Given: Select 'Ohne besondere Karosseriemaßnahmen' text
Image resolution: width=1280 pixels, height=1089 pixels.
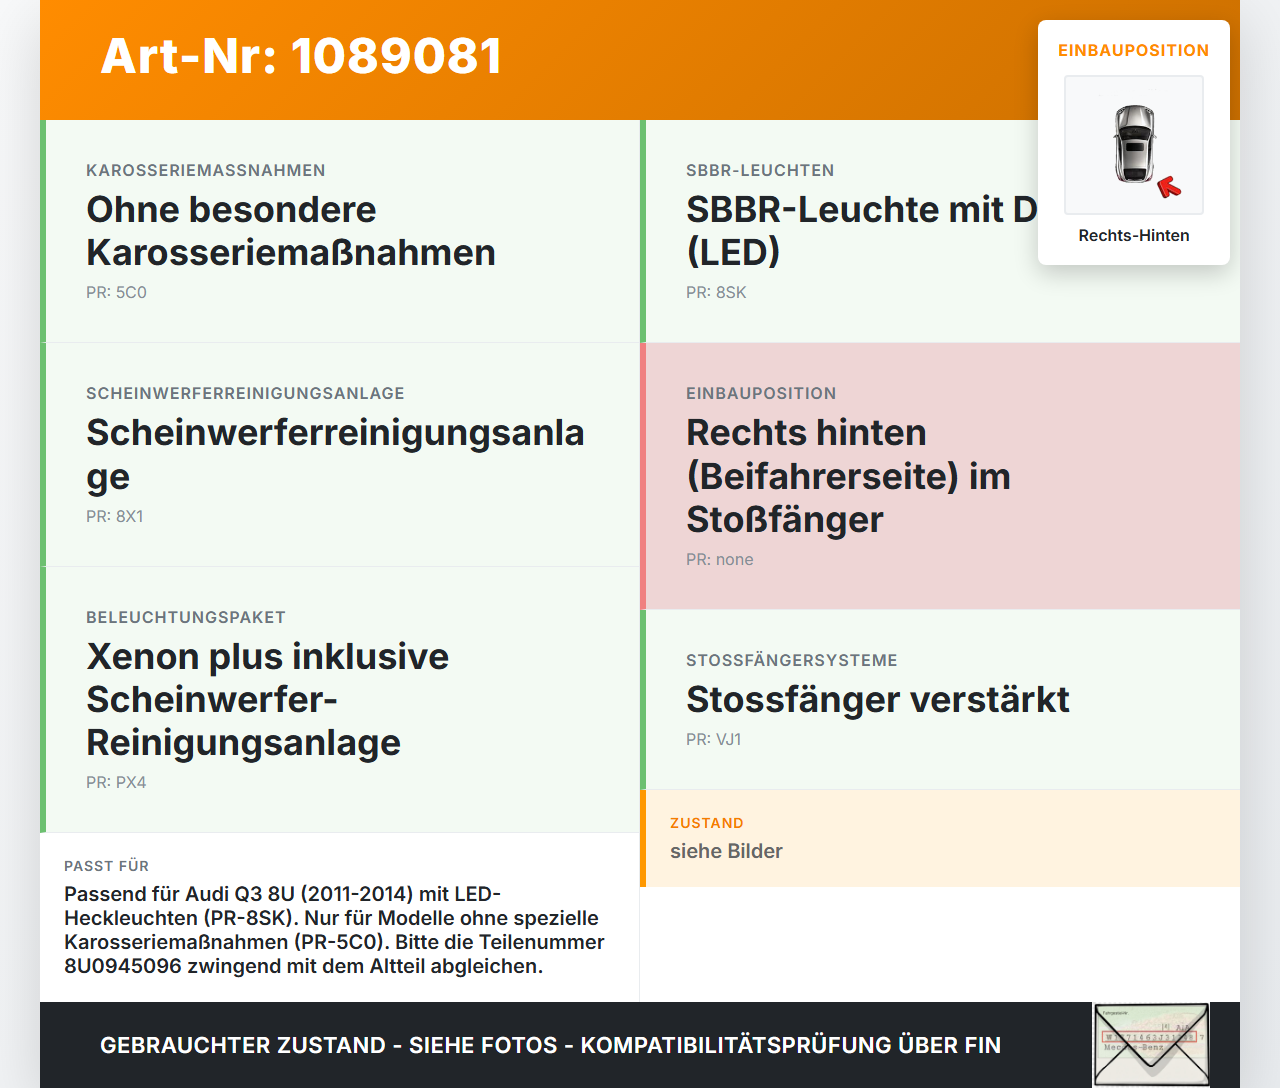Looking at the screenshot, I should 291,231.
